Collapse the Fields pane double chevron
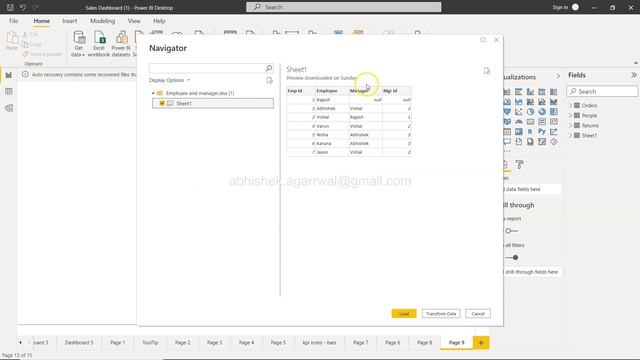Viewport: 640px width, 360px height. pyautogui.click(x=634, y=75)
